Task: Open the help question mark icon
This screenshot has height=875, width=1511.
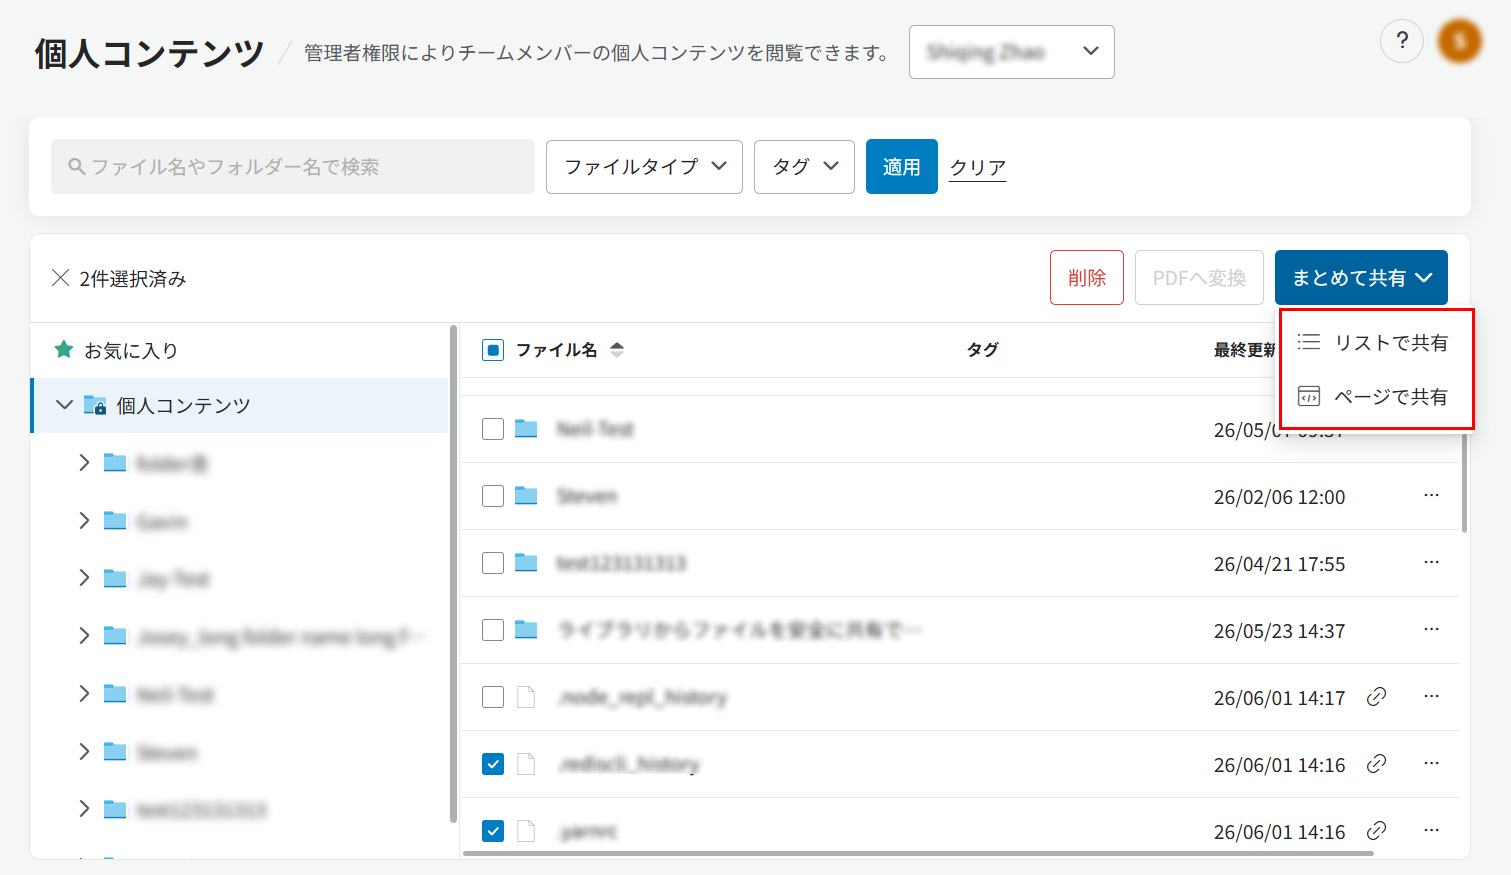Action: coord(1401,41)
